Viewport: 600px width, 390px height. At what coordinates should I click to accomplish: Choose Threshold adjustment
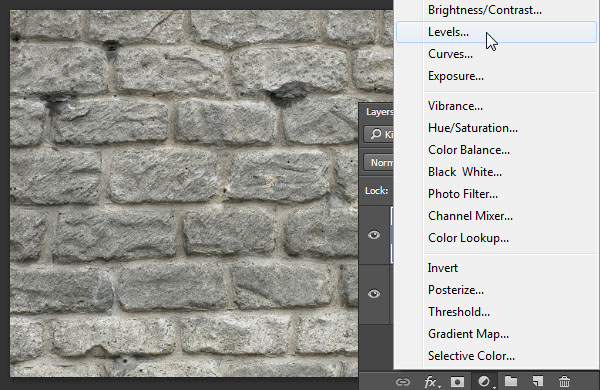[458, 312]
